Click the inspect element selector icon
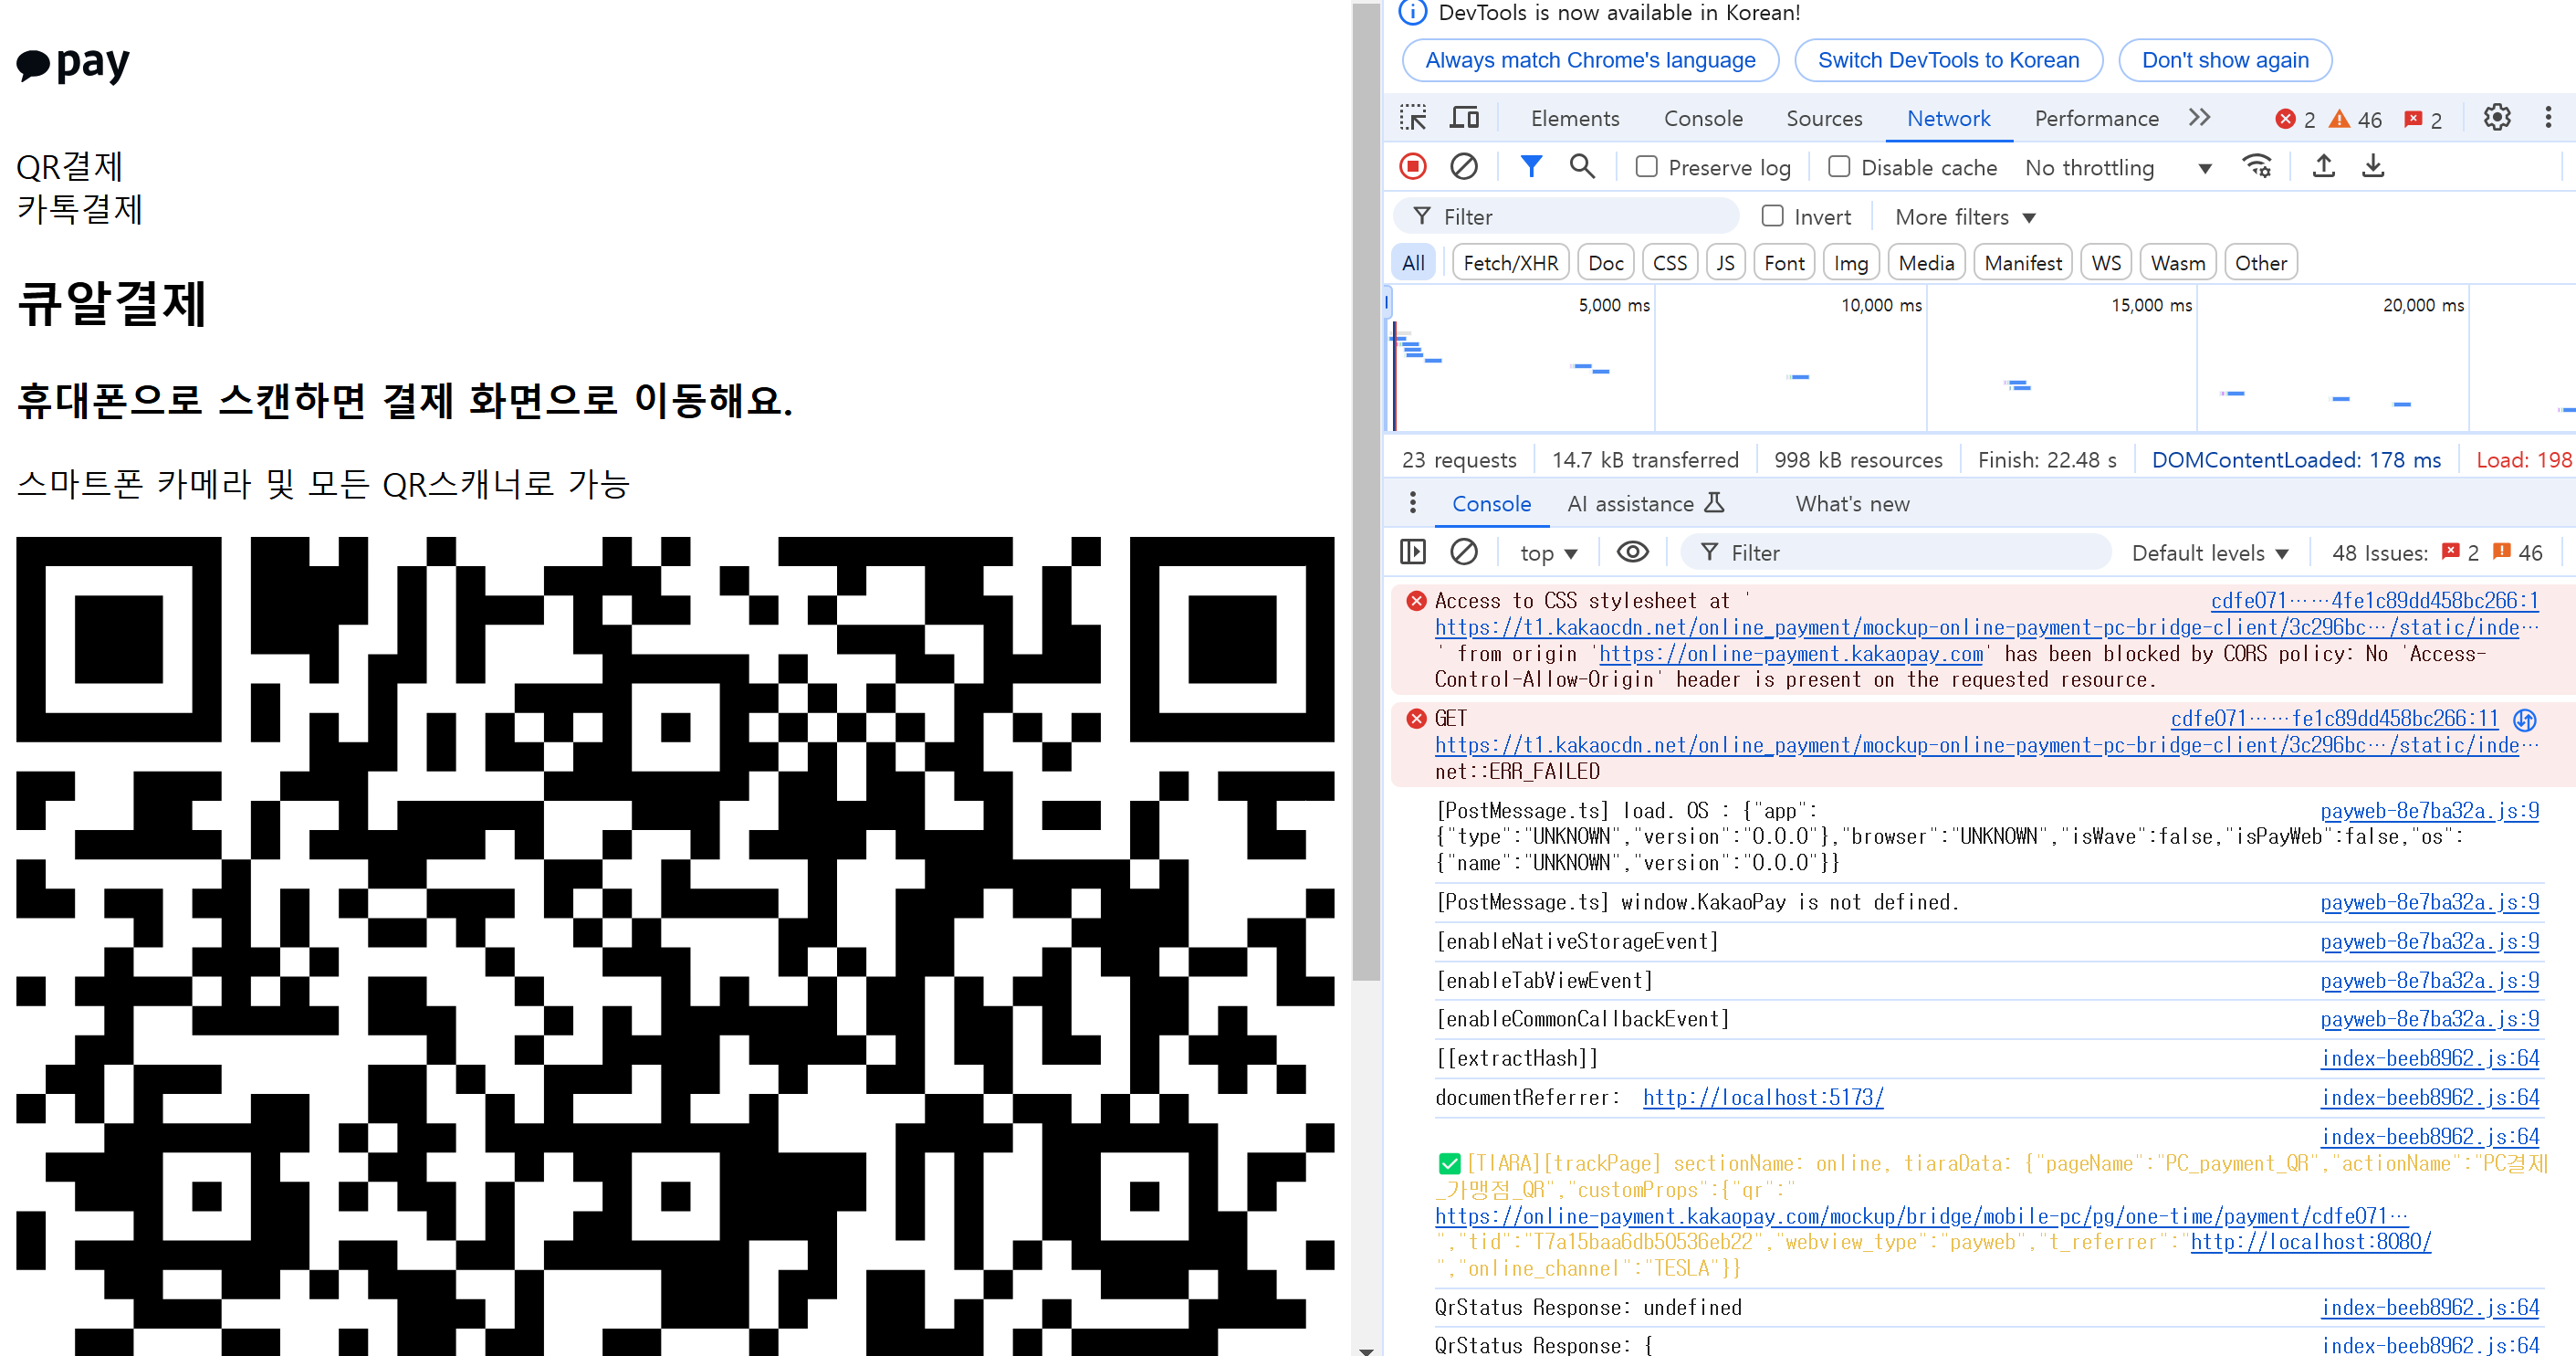Image resolution: width=2576 pixels, height=1356 pixels. (x=1413, y=118)
